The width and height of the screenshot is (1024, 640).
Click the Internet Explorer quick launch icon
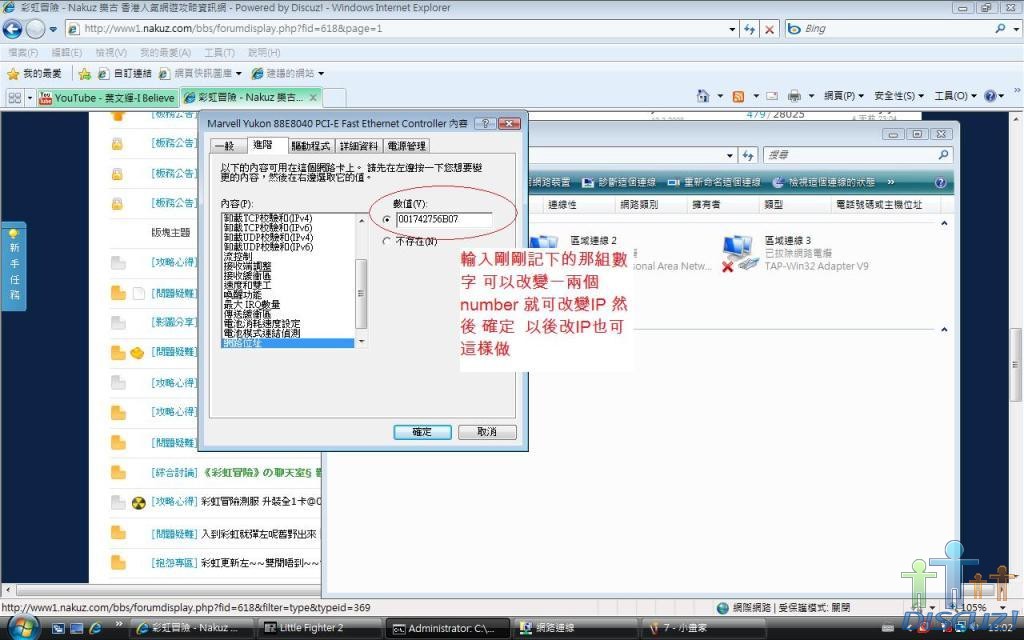95,628
